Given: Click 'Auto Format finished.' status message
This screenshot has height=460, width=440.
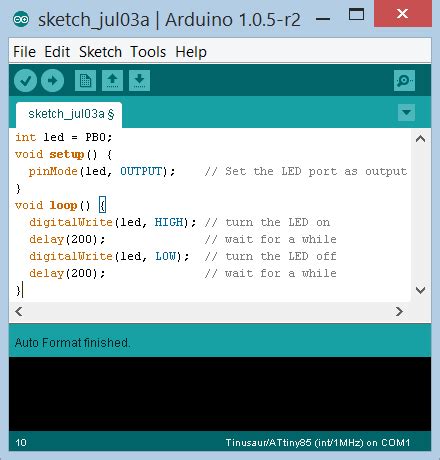Looking at the screenshot, I should 72,343.
